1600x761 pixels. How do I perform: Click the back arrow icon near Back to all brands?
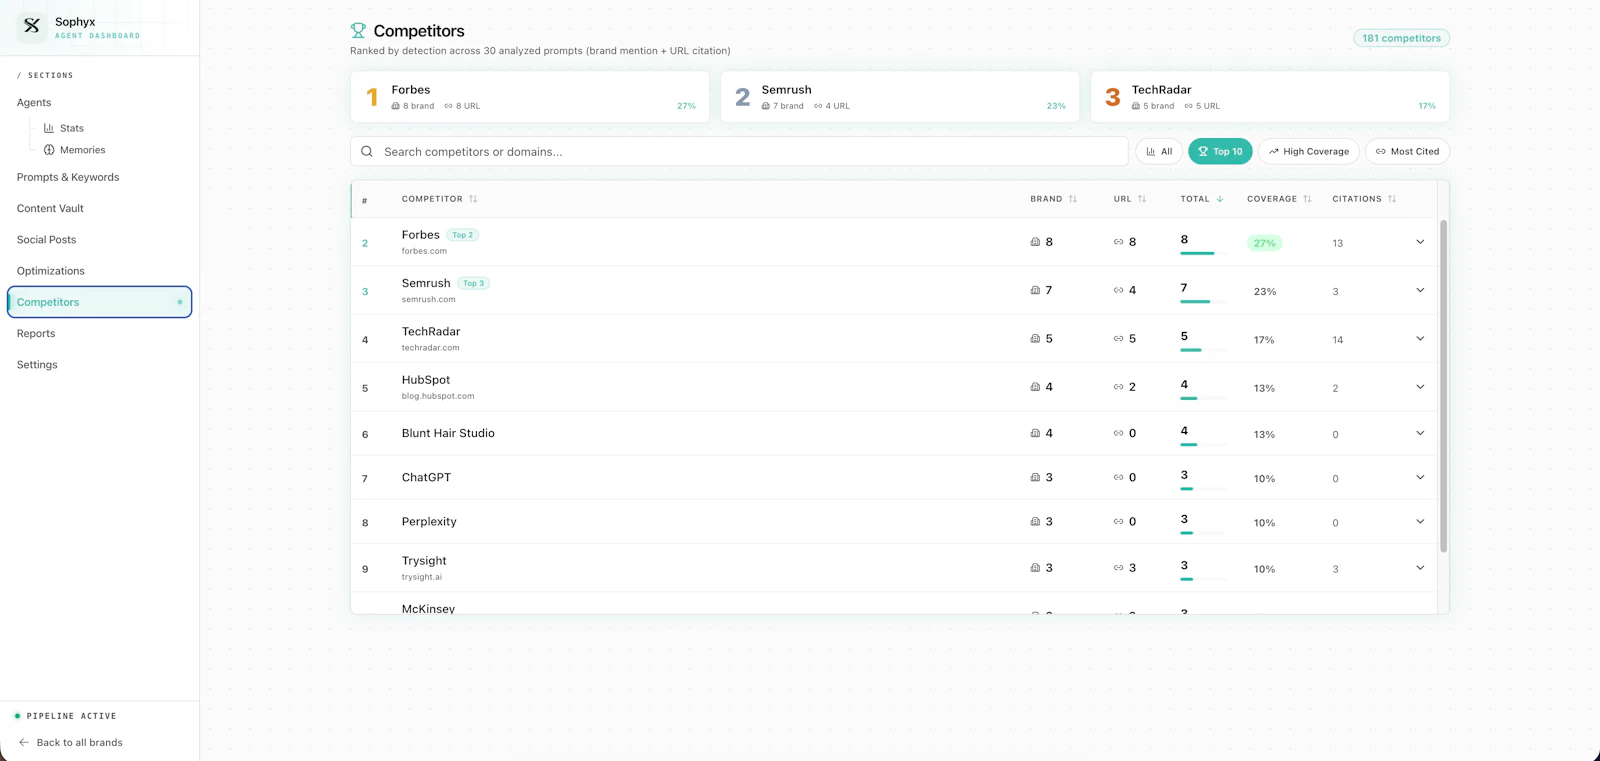coord(24,742)
